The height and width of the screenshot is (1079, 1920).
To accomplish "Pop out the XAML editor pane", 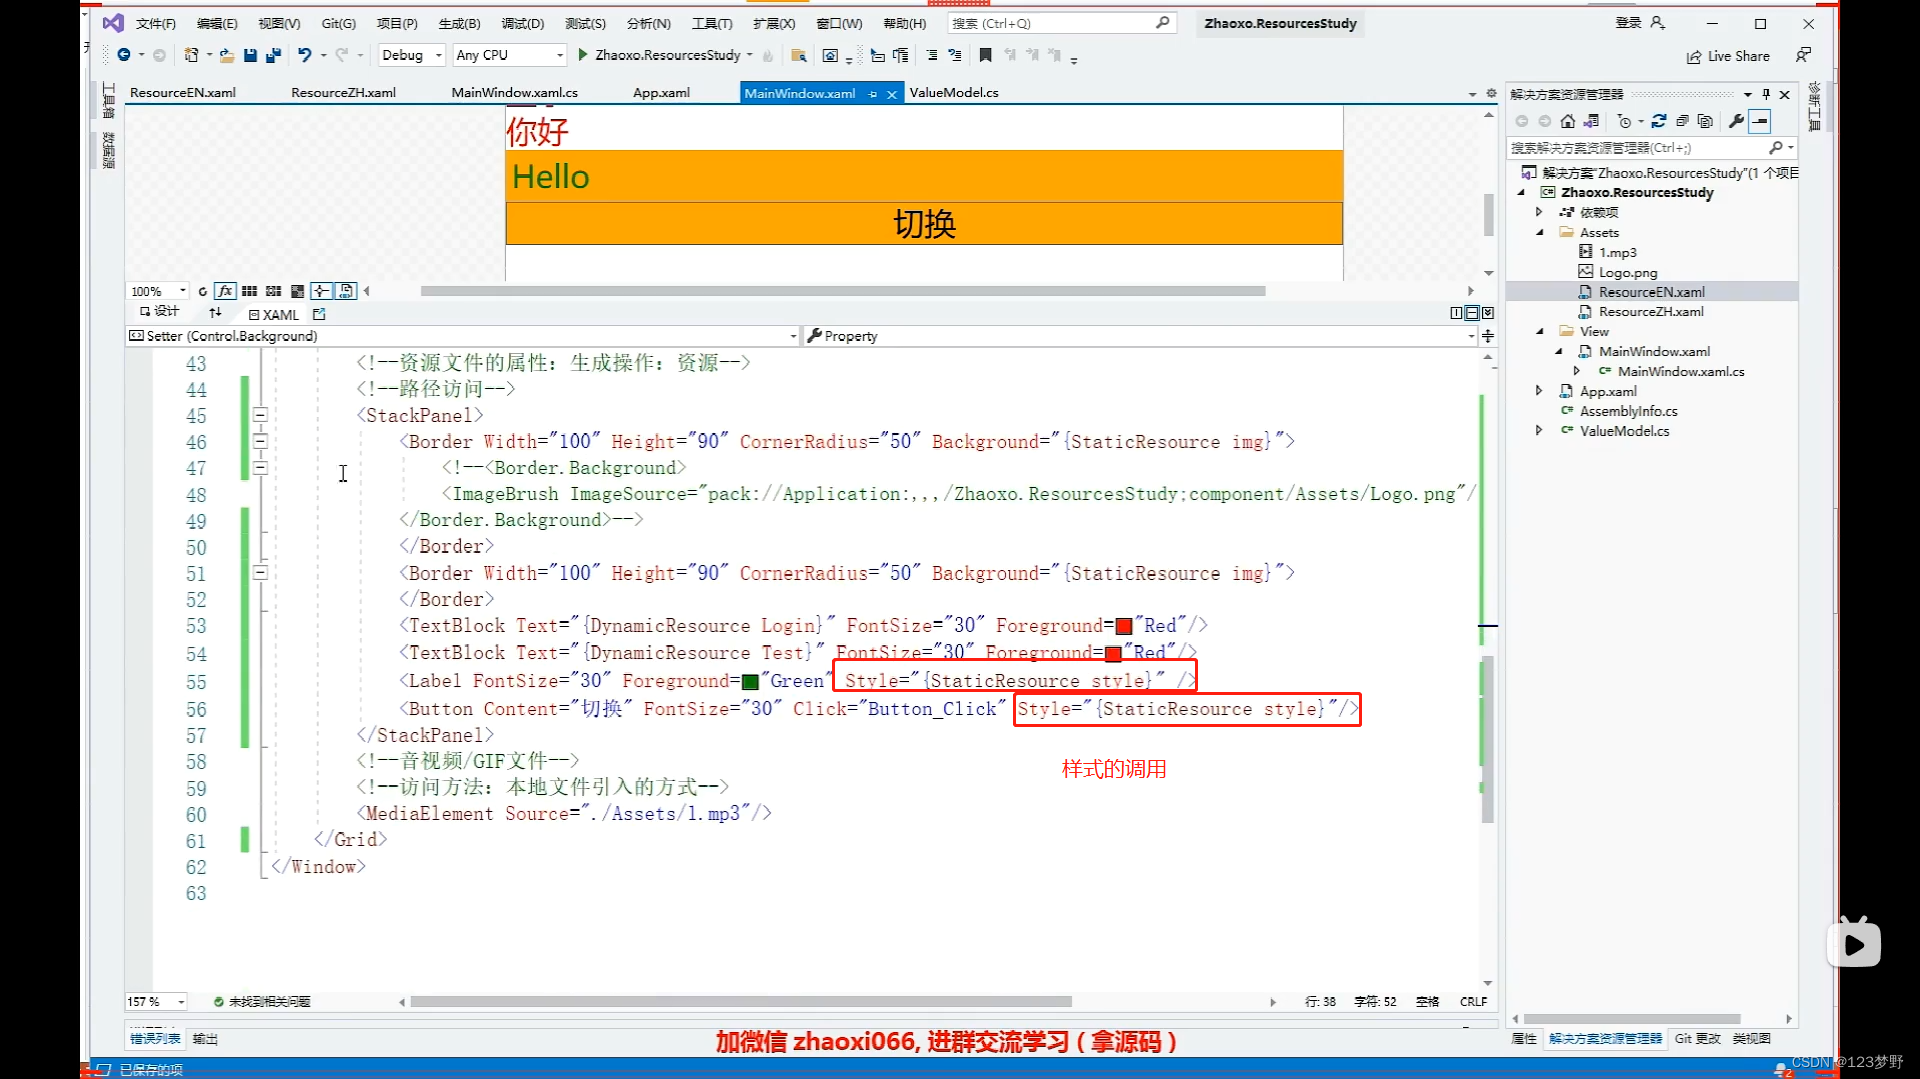I will click(x=319, y=314).
